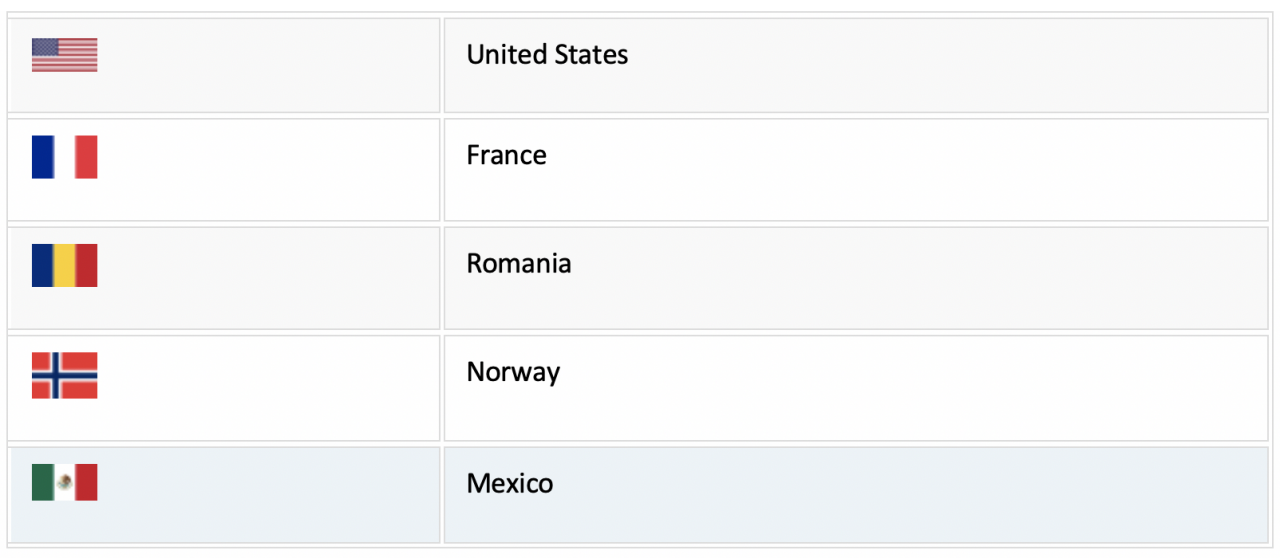
Task: Click the Norway flag icon
Action: coord(64,375)
